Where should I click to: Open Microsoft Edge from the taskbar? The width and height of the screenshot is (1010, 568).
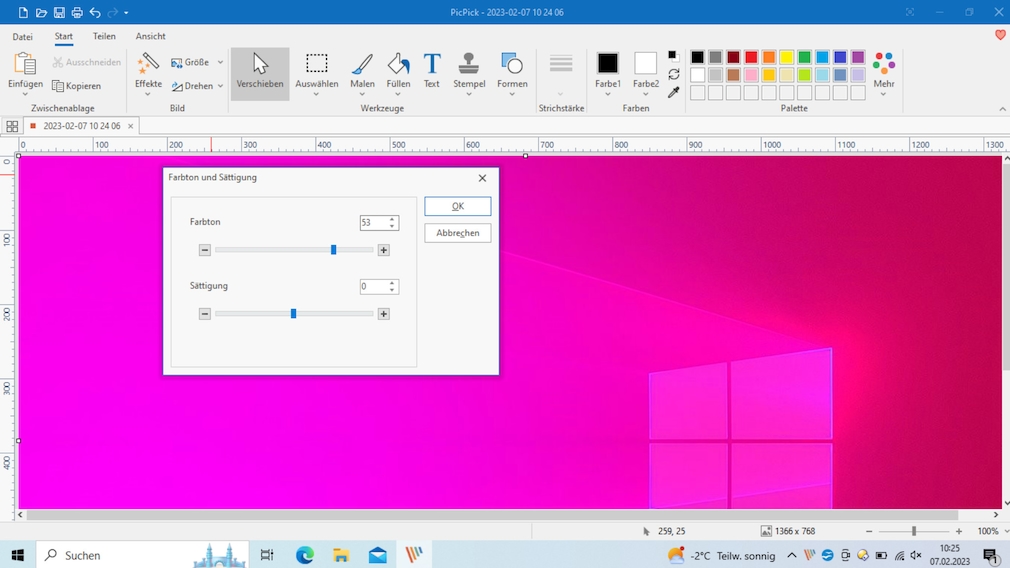305,555
